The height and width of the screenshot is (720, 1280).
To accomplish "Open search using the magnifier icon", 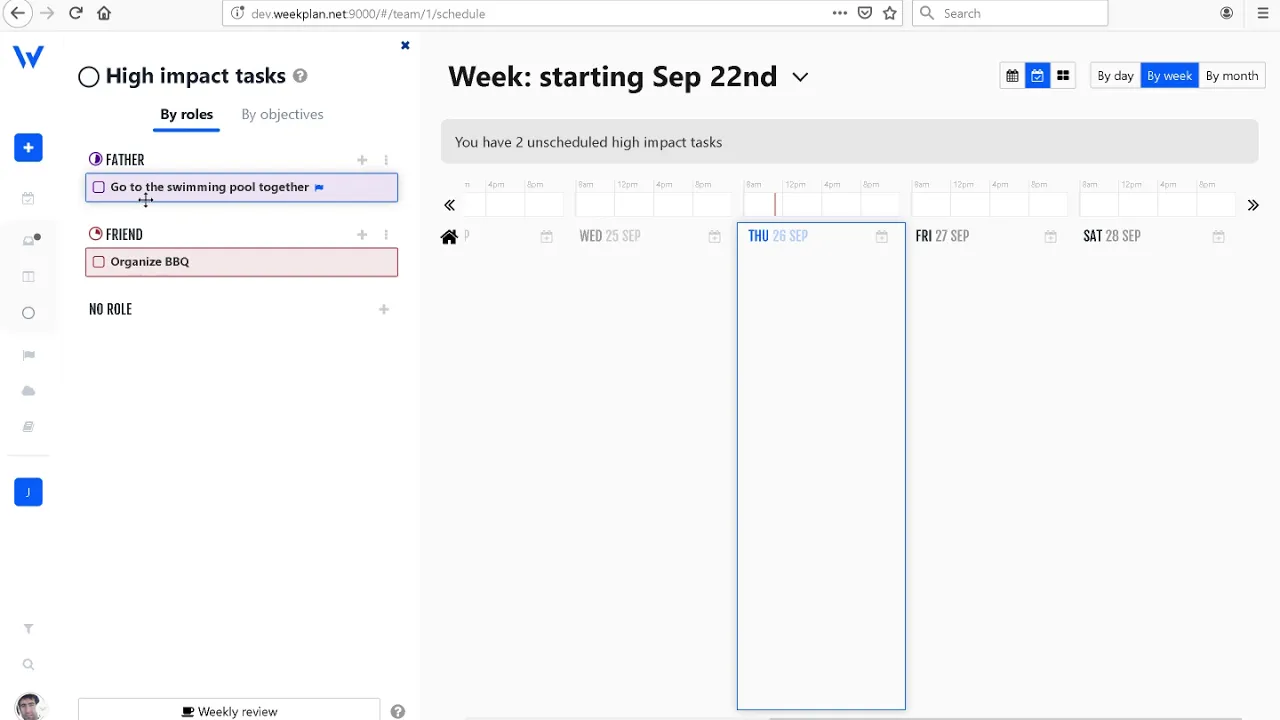I will tap(28, 663).
